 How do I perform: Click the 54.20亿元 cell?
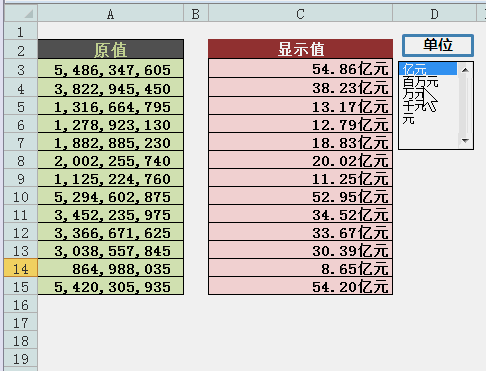click(300, 286)
